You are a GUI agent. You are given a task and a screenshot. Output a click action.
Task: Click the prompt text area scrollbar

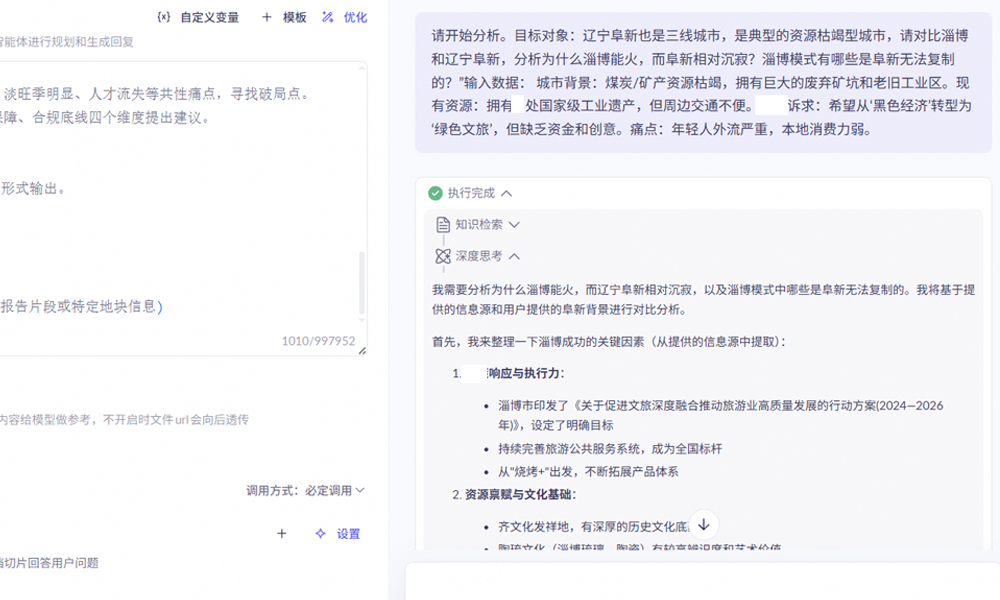(362, 281)
